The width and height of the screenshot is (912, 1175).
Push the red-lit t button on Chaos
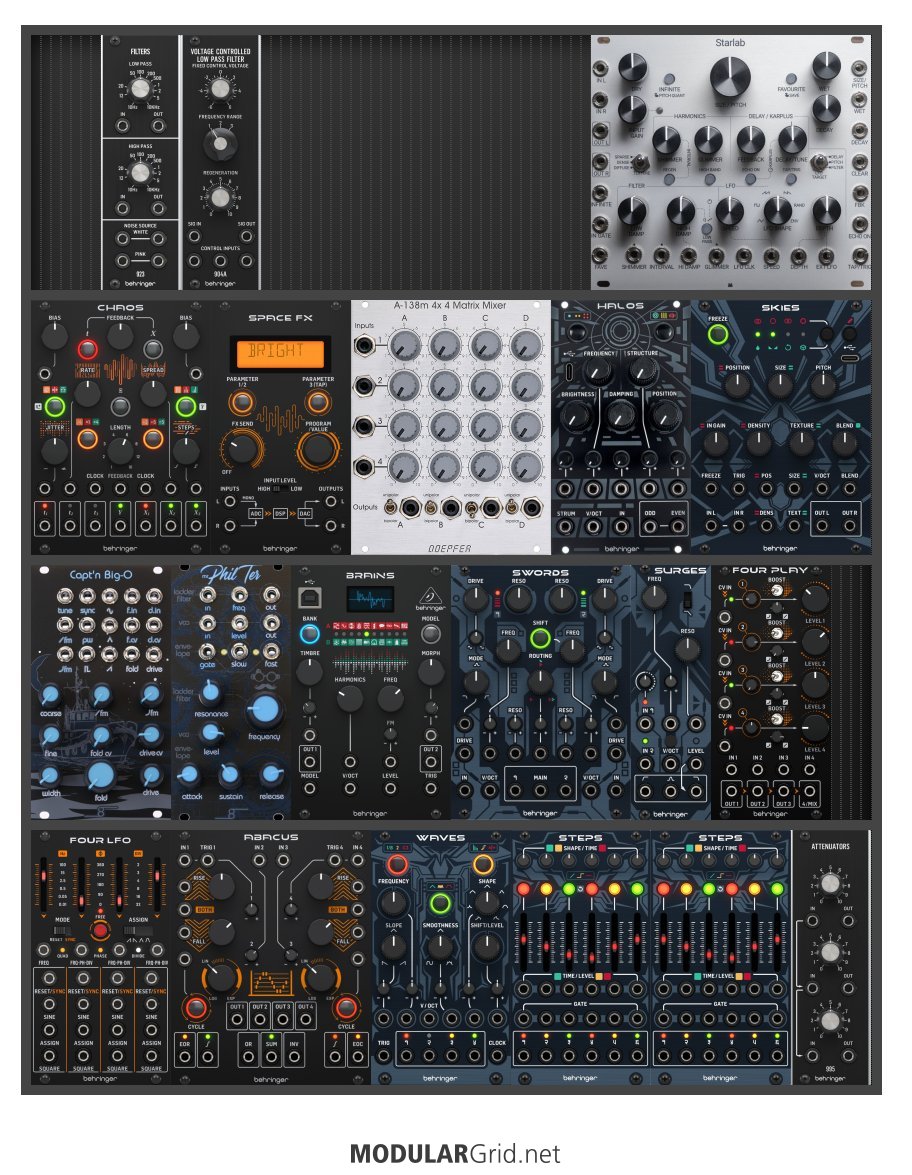[x=87, y=348]
